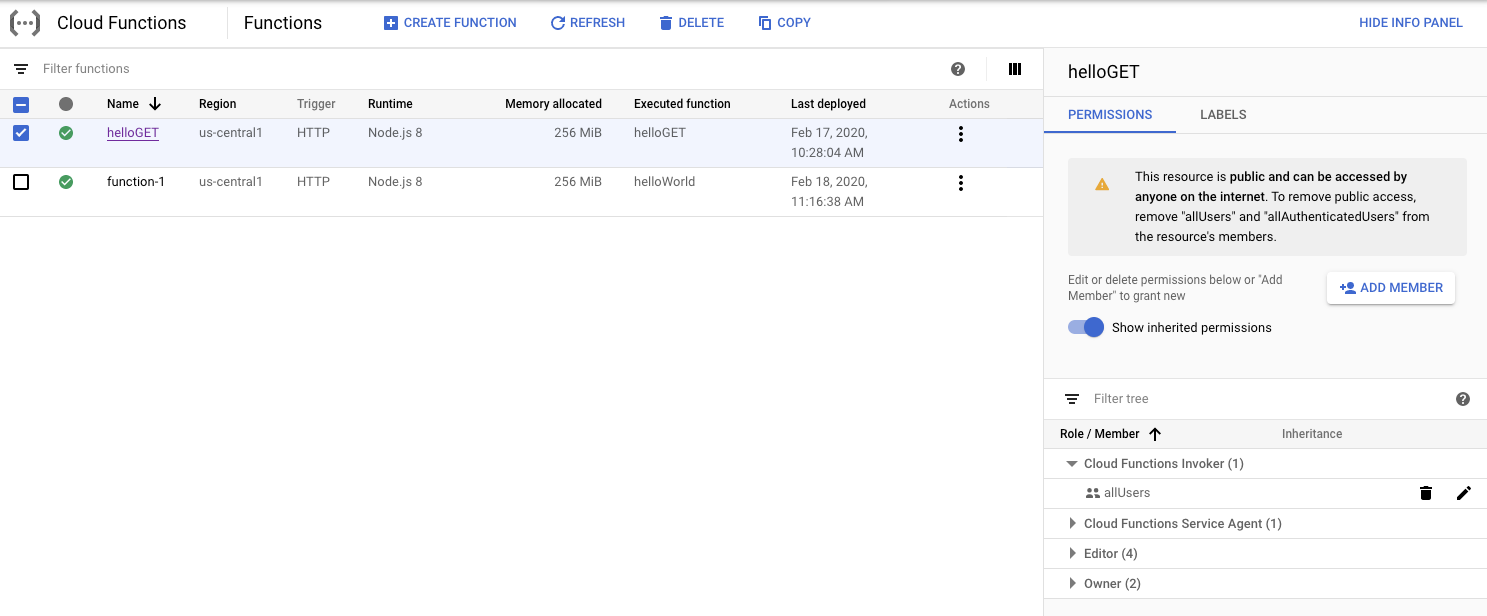Sort by Name using the arrow icon
This screenshot has height=616, width=1487.
click(x=155, y=104)
